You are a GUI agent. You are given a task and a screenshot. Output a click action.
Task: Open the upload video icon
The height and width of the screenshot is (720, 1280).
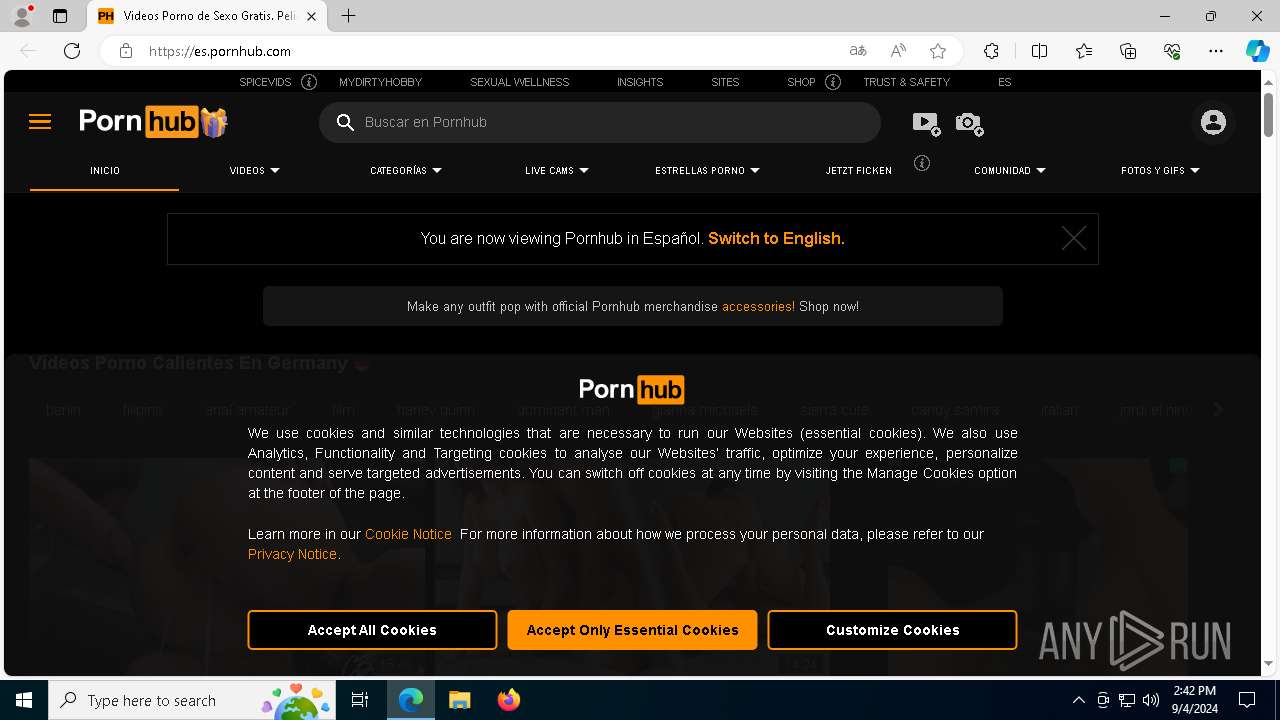pyautogui.click(x=926, y=122)
